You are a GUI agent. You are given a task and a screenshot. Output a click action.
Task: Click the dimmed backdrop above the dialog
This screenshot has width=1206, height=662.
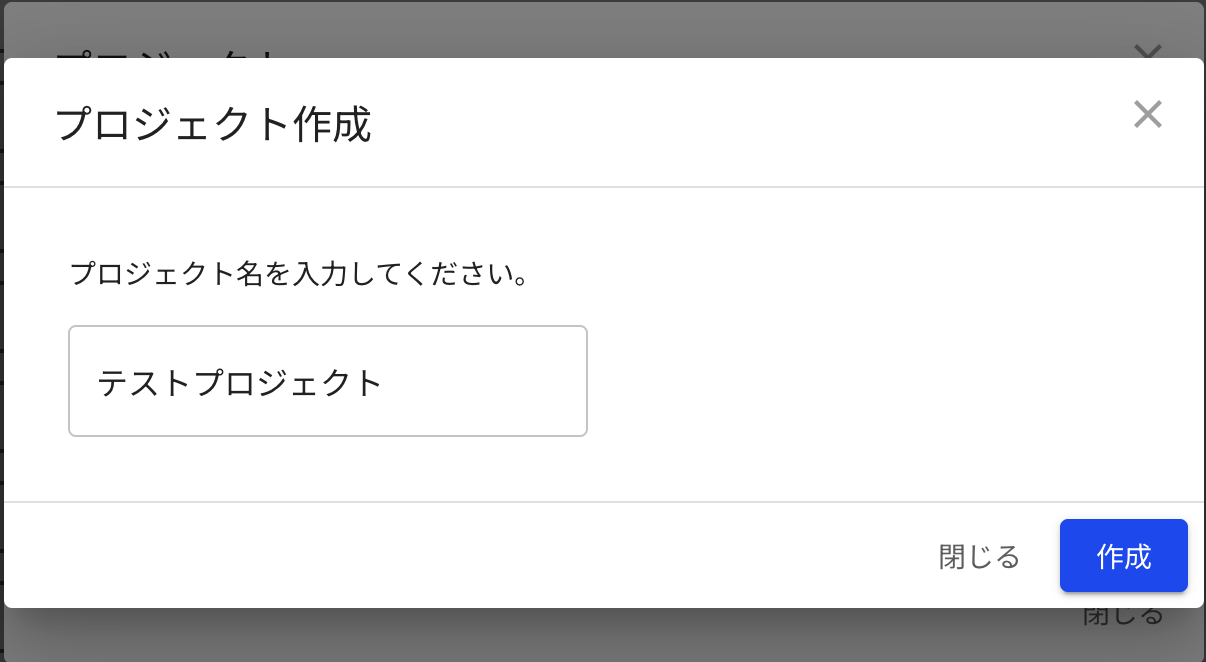600,28
